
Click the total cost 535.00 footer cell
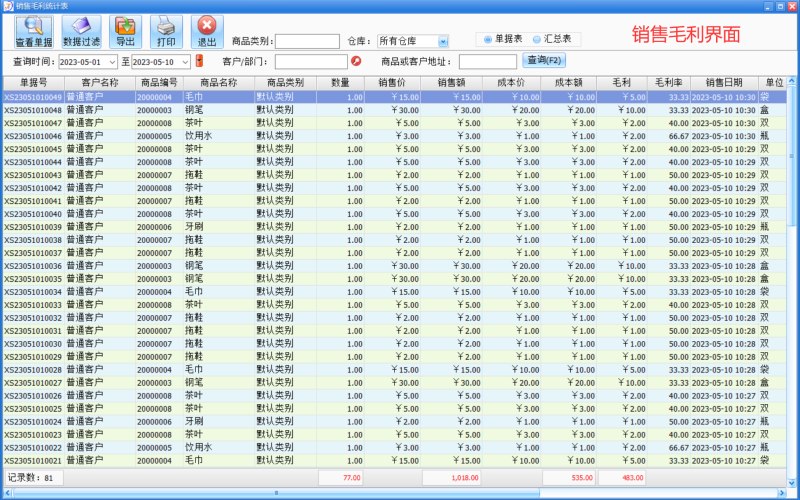568,478
